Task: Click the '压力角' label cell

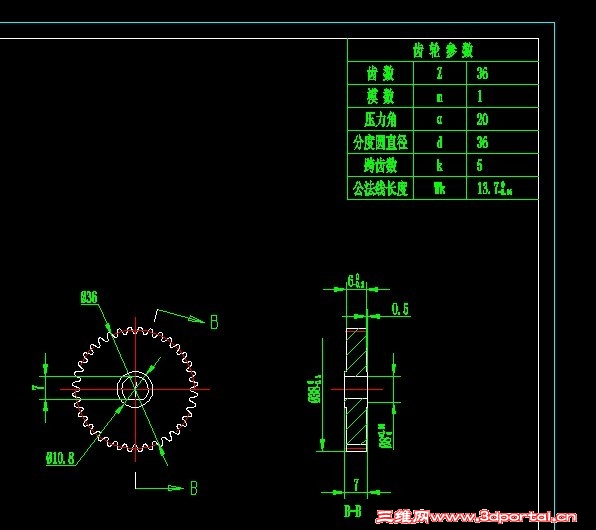Action: point(380,119)
